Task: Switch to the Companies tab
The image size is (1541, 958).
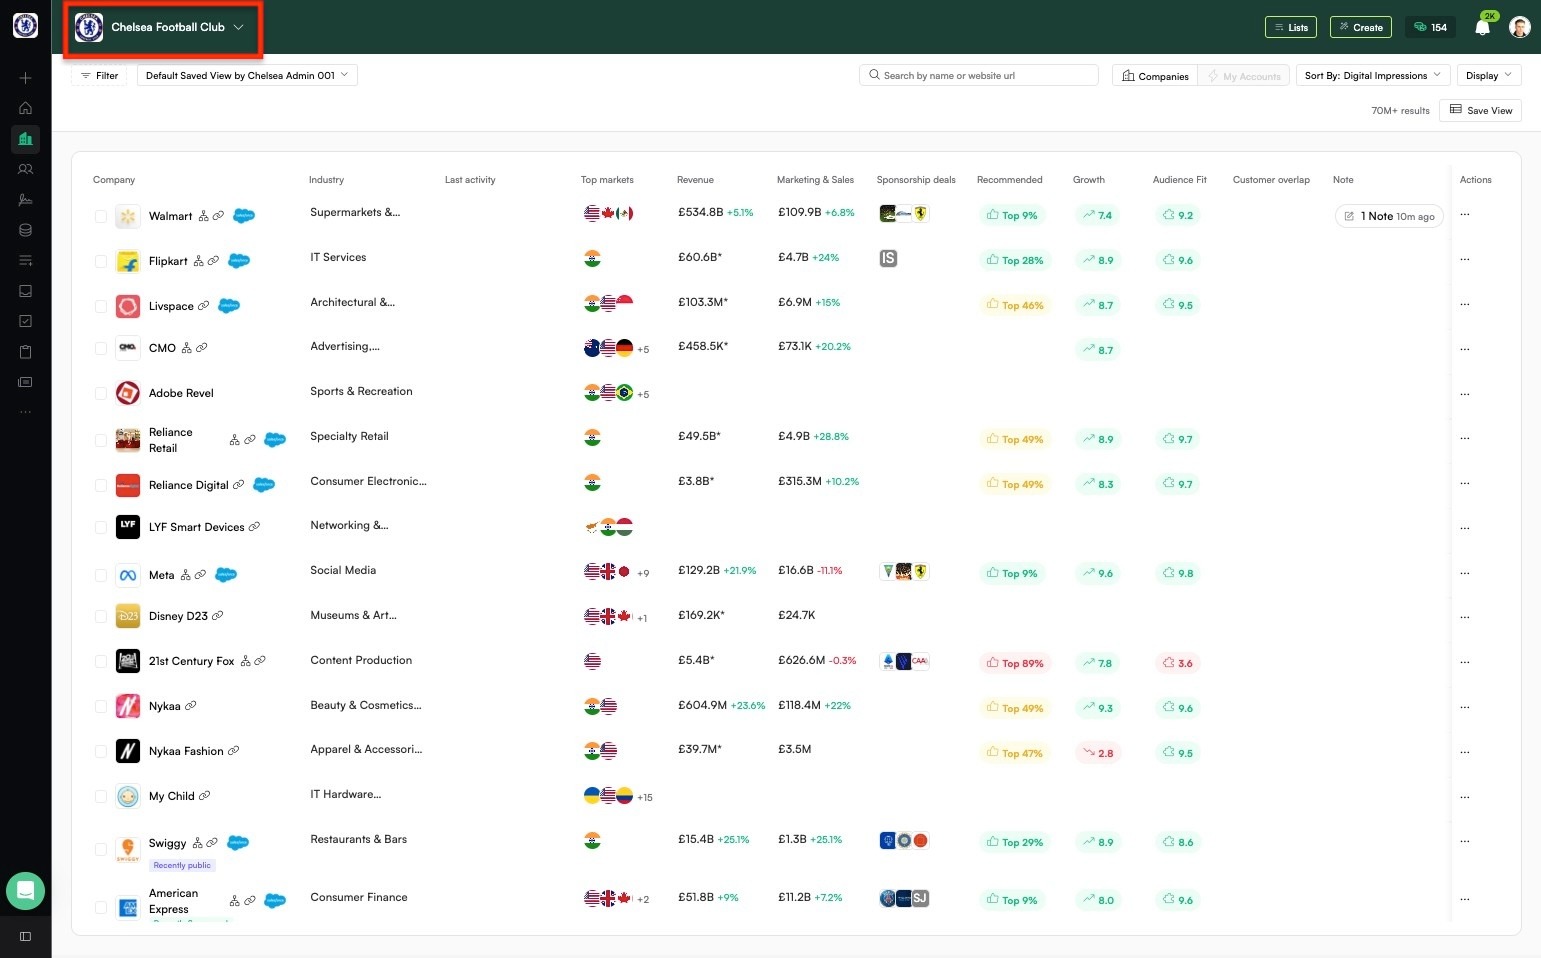Action: tap(1155, 76)
